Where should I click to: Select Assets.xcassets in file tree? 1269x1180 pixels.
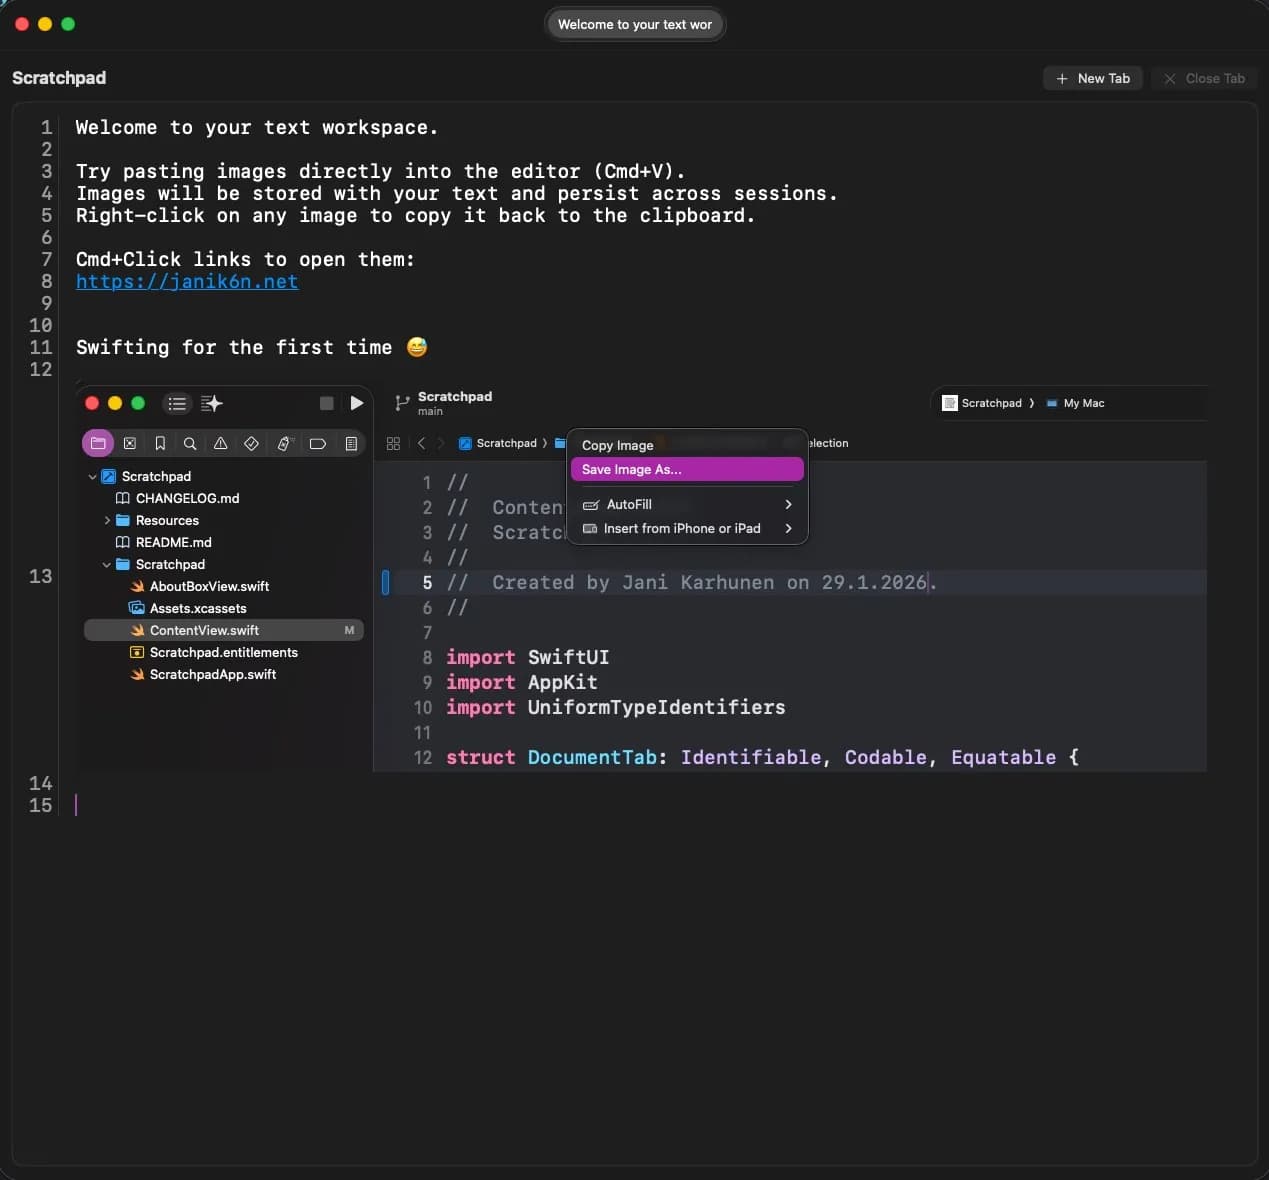pos(198,608)
